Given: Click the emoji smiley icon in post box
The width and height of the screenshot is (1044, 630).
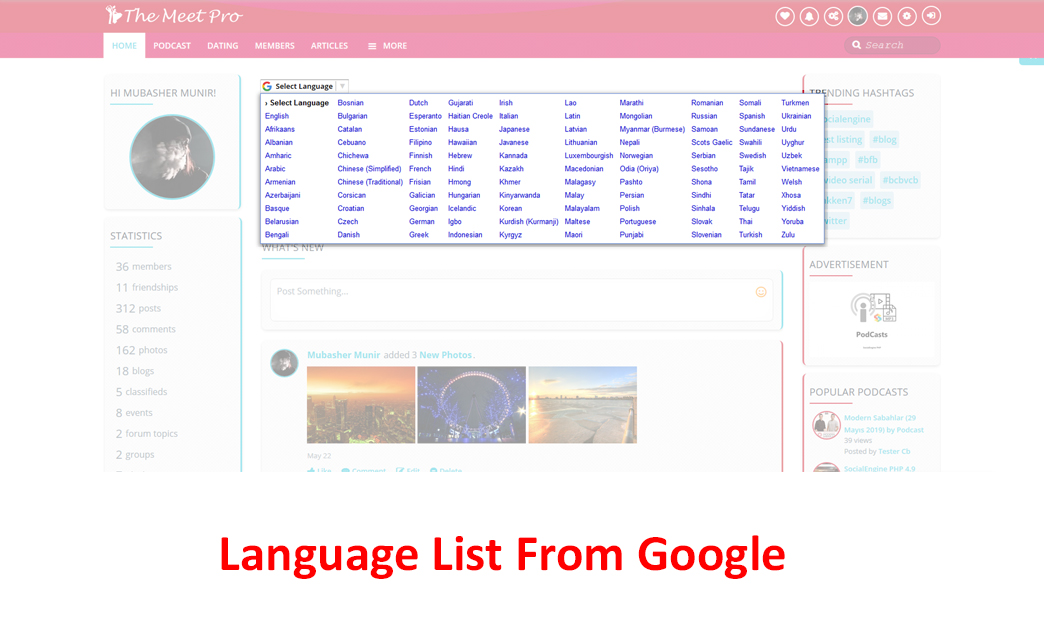Looking at the screenshot, I should coord(761,292).
